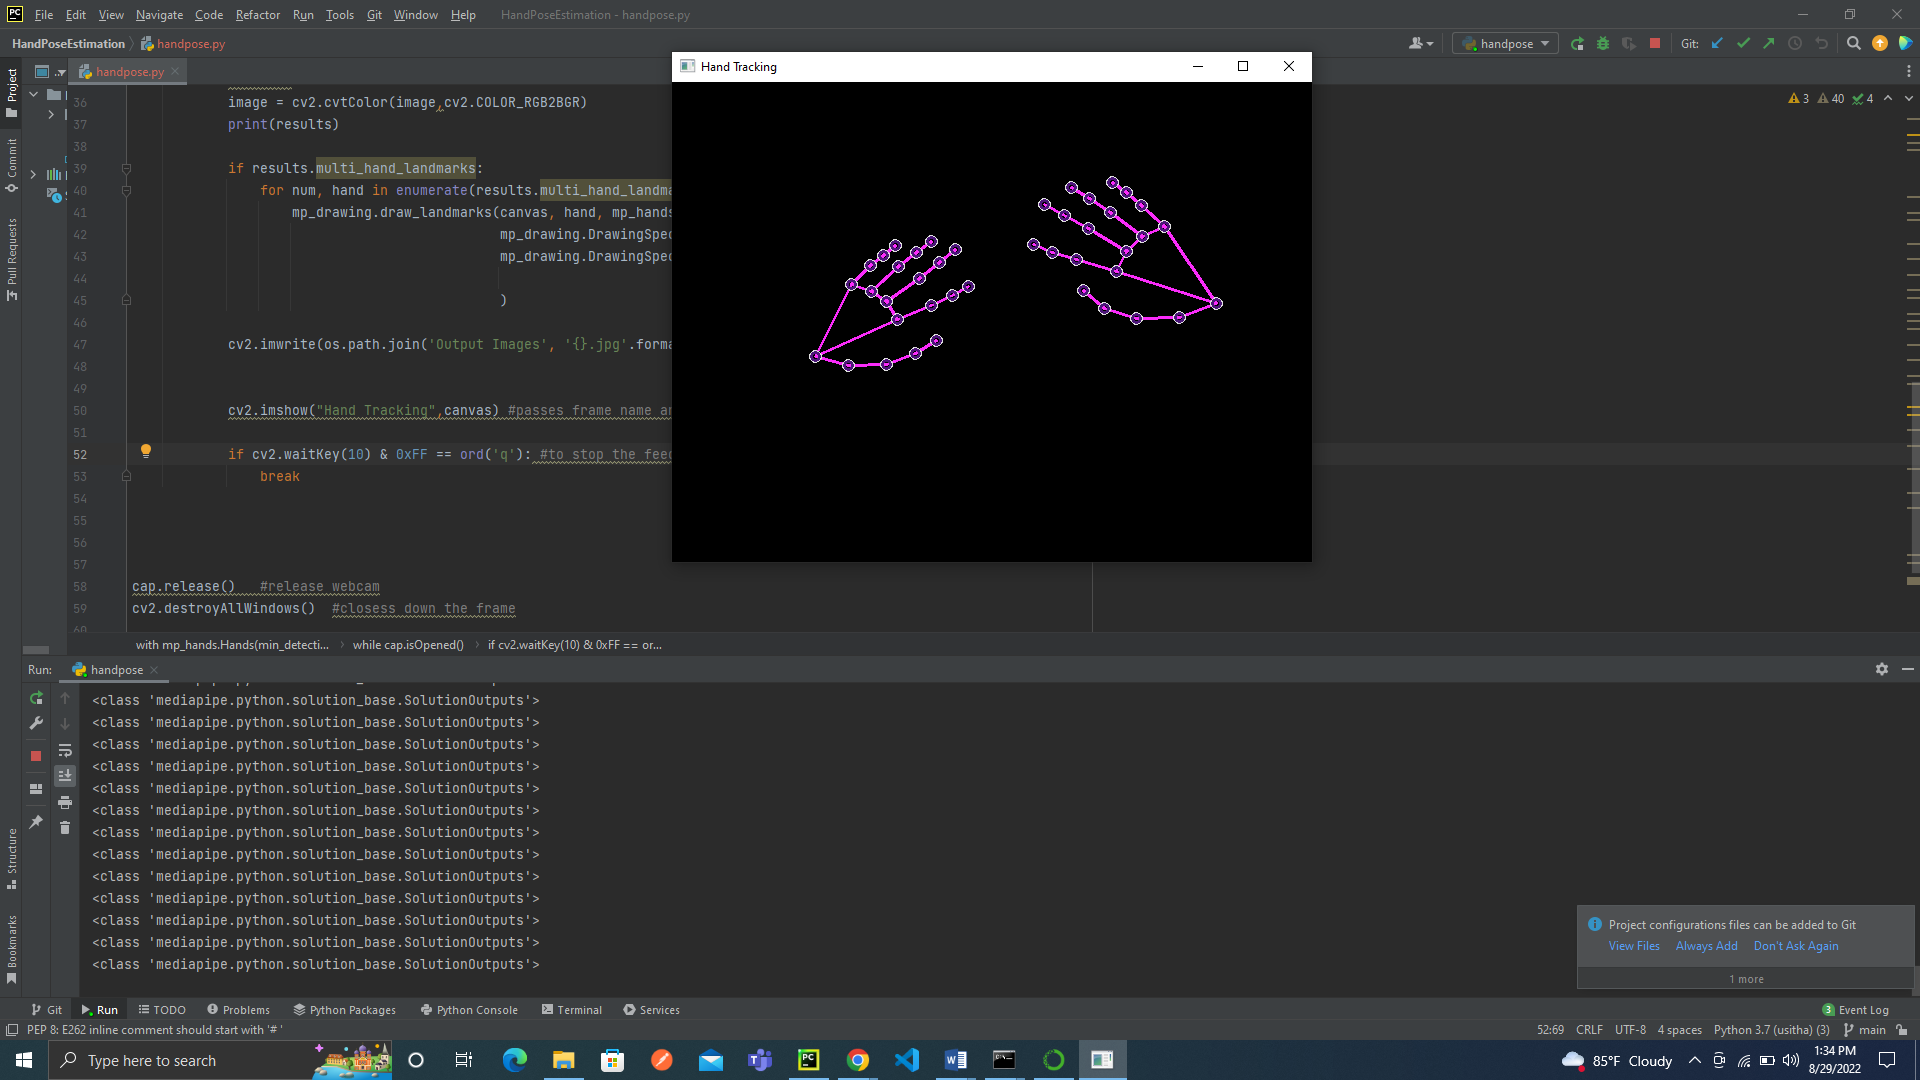Viewport: 1920px width, 1080px height.
Task: Commit changes using the green checkmark Git icon
Action: click(x=1744, y=43)
